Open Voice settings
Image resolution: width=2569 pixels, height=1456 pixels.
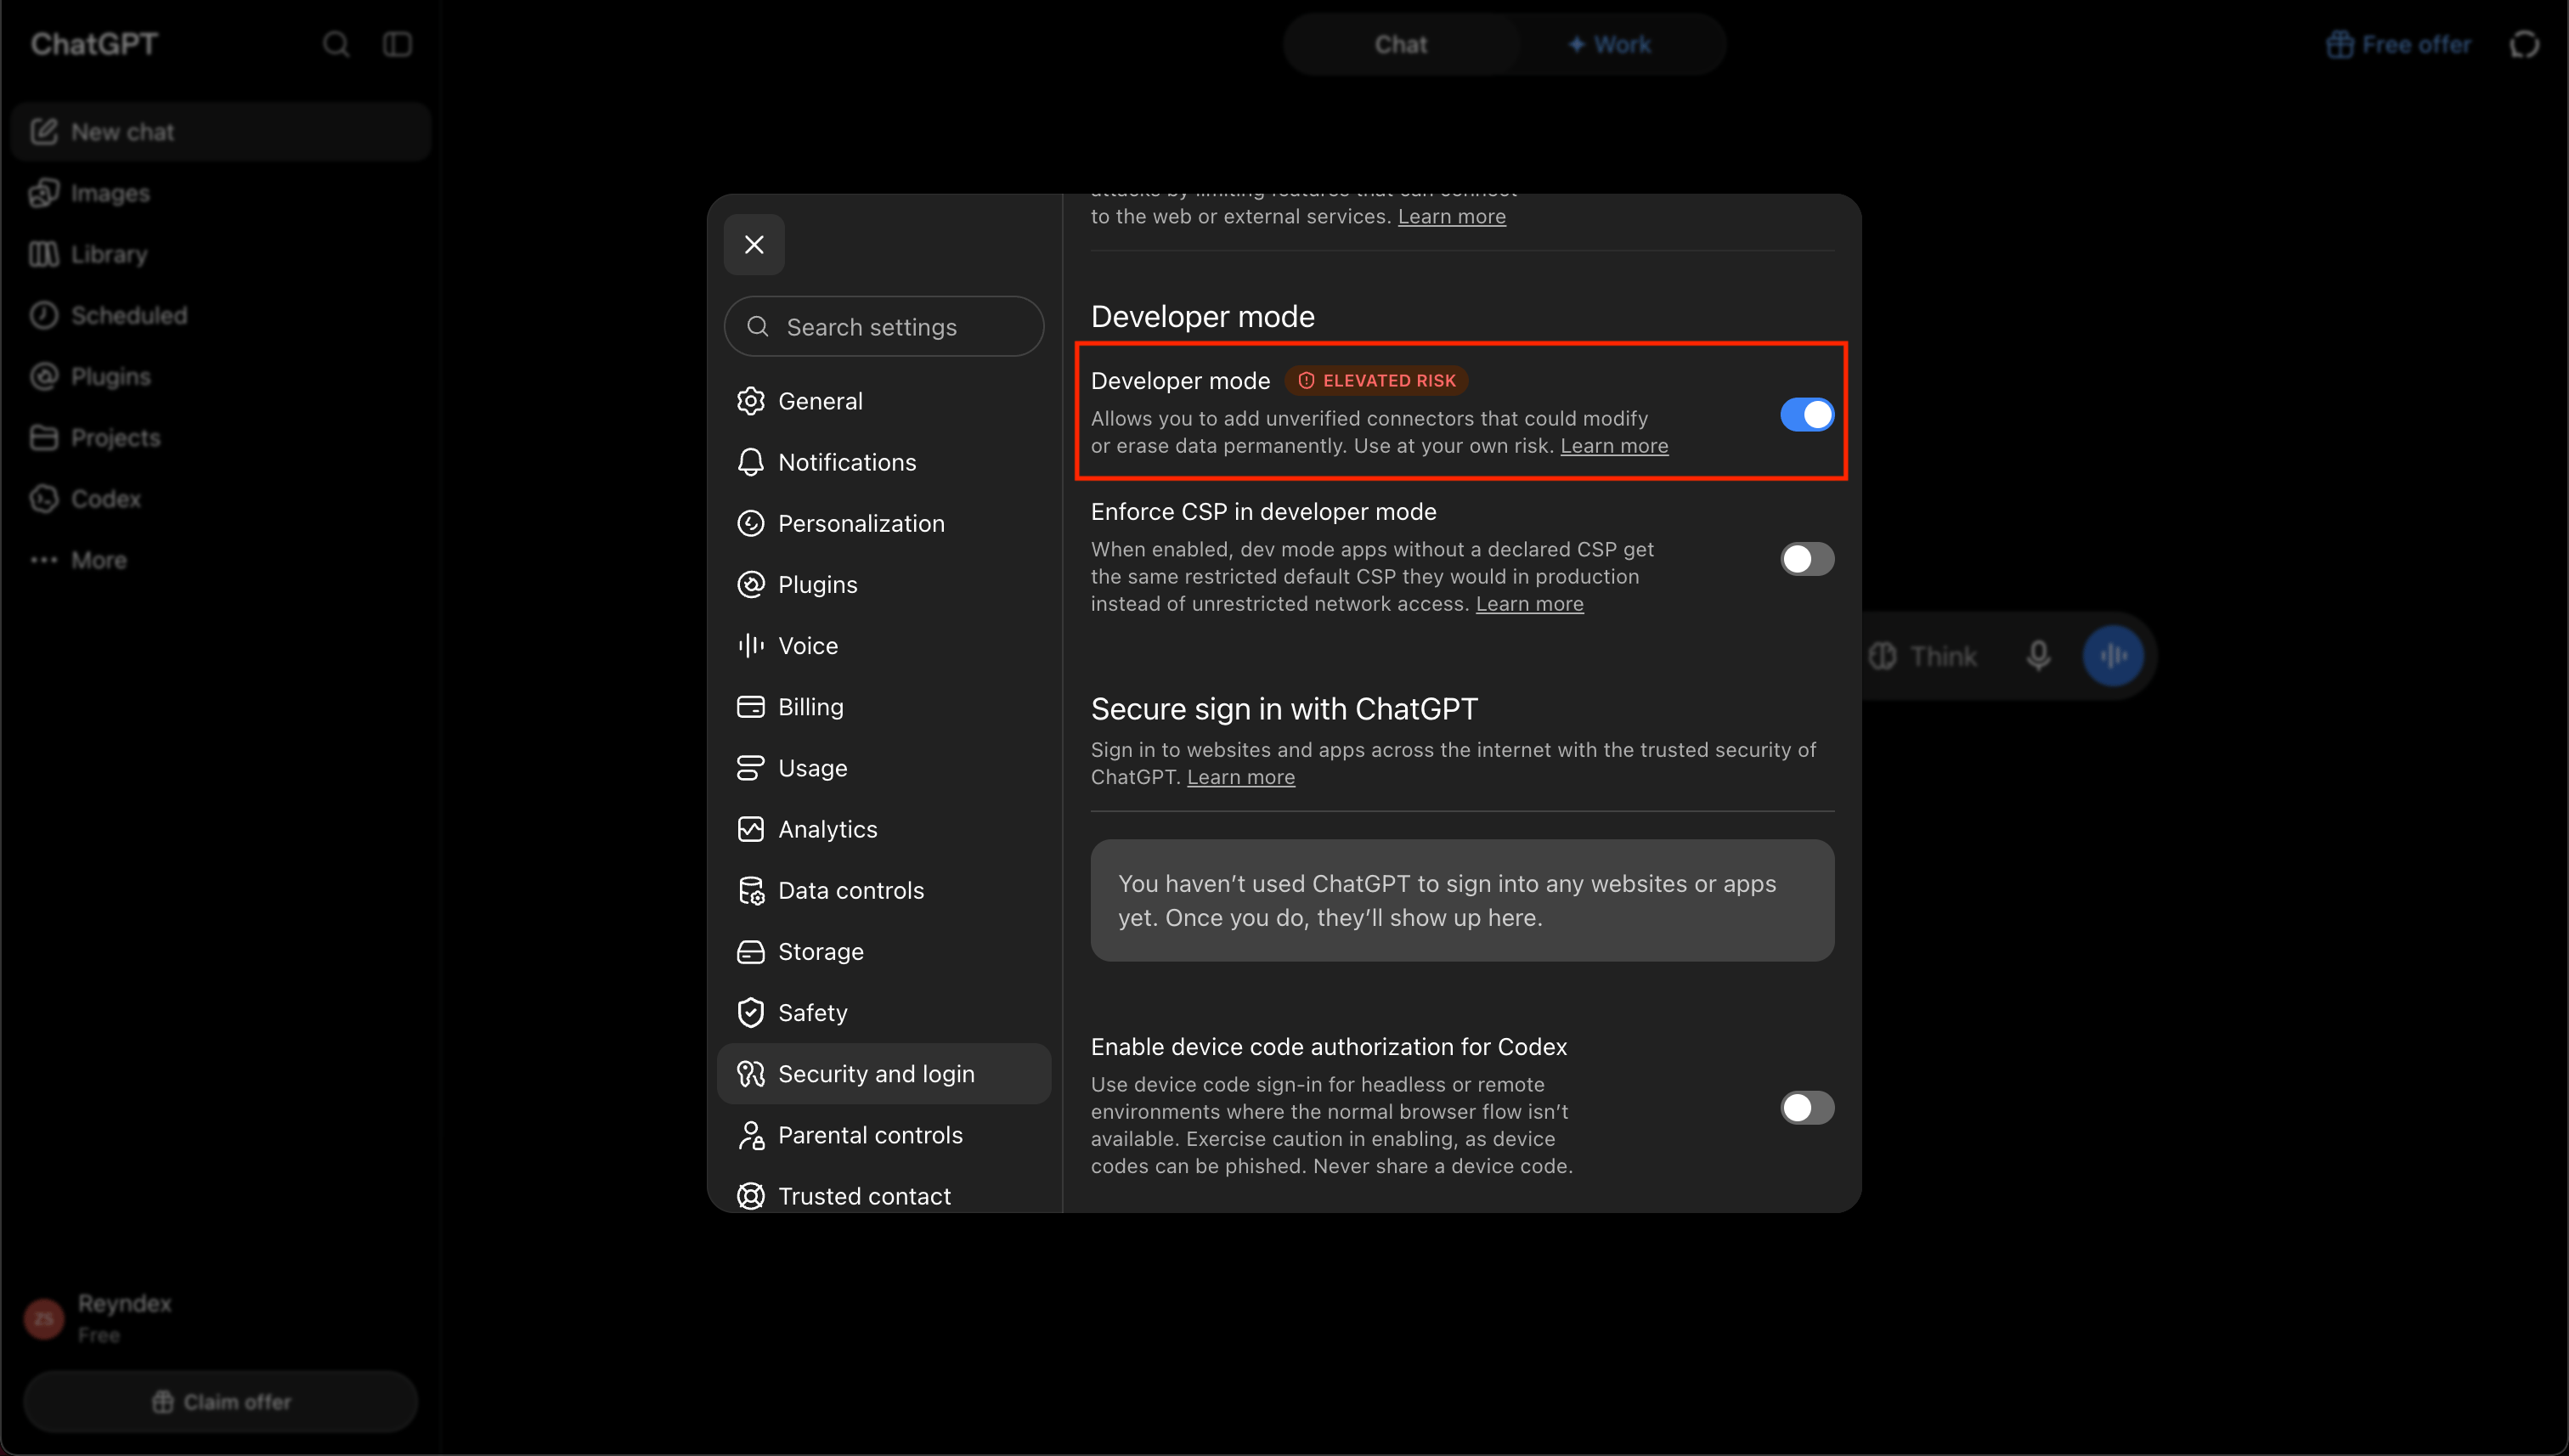[884, 645]
